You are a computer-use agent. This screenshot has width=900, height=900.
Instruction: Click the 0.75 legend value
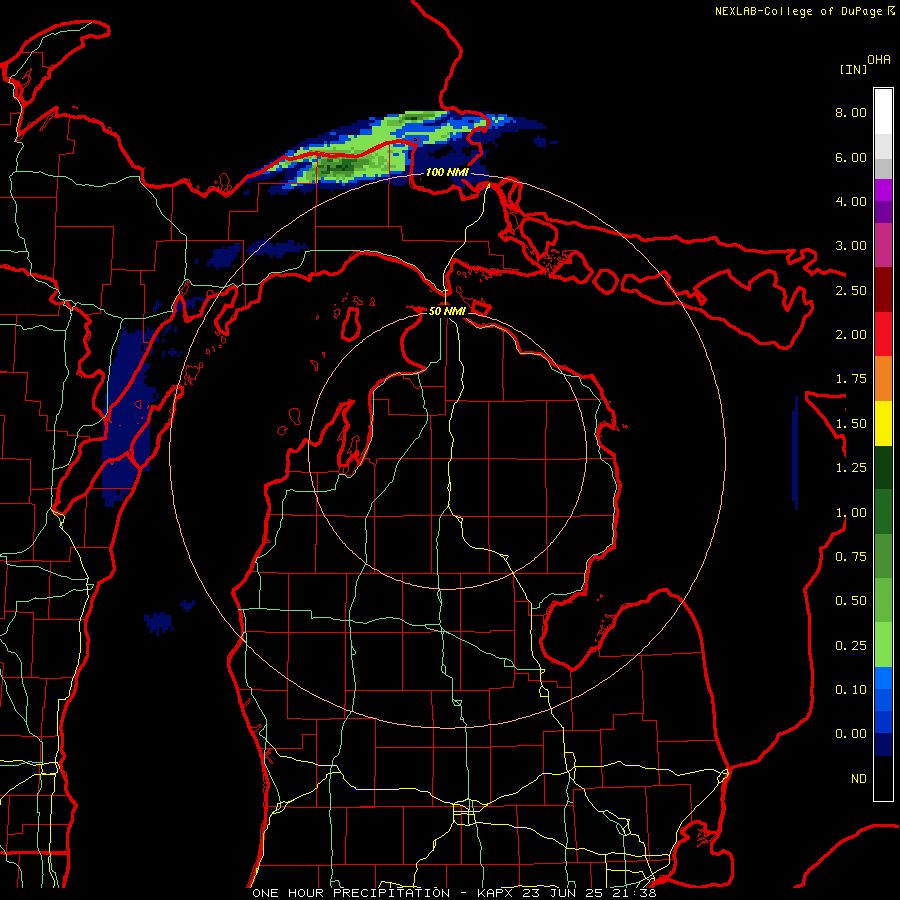pyautogui.click(x=850, y=557)
